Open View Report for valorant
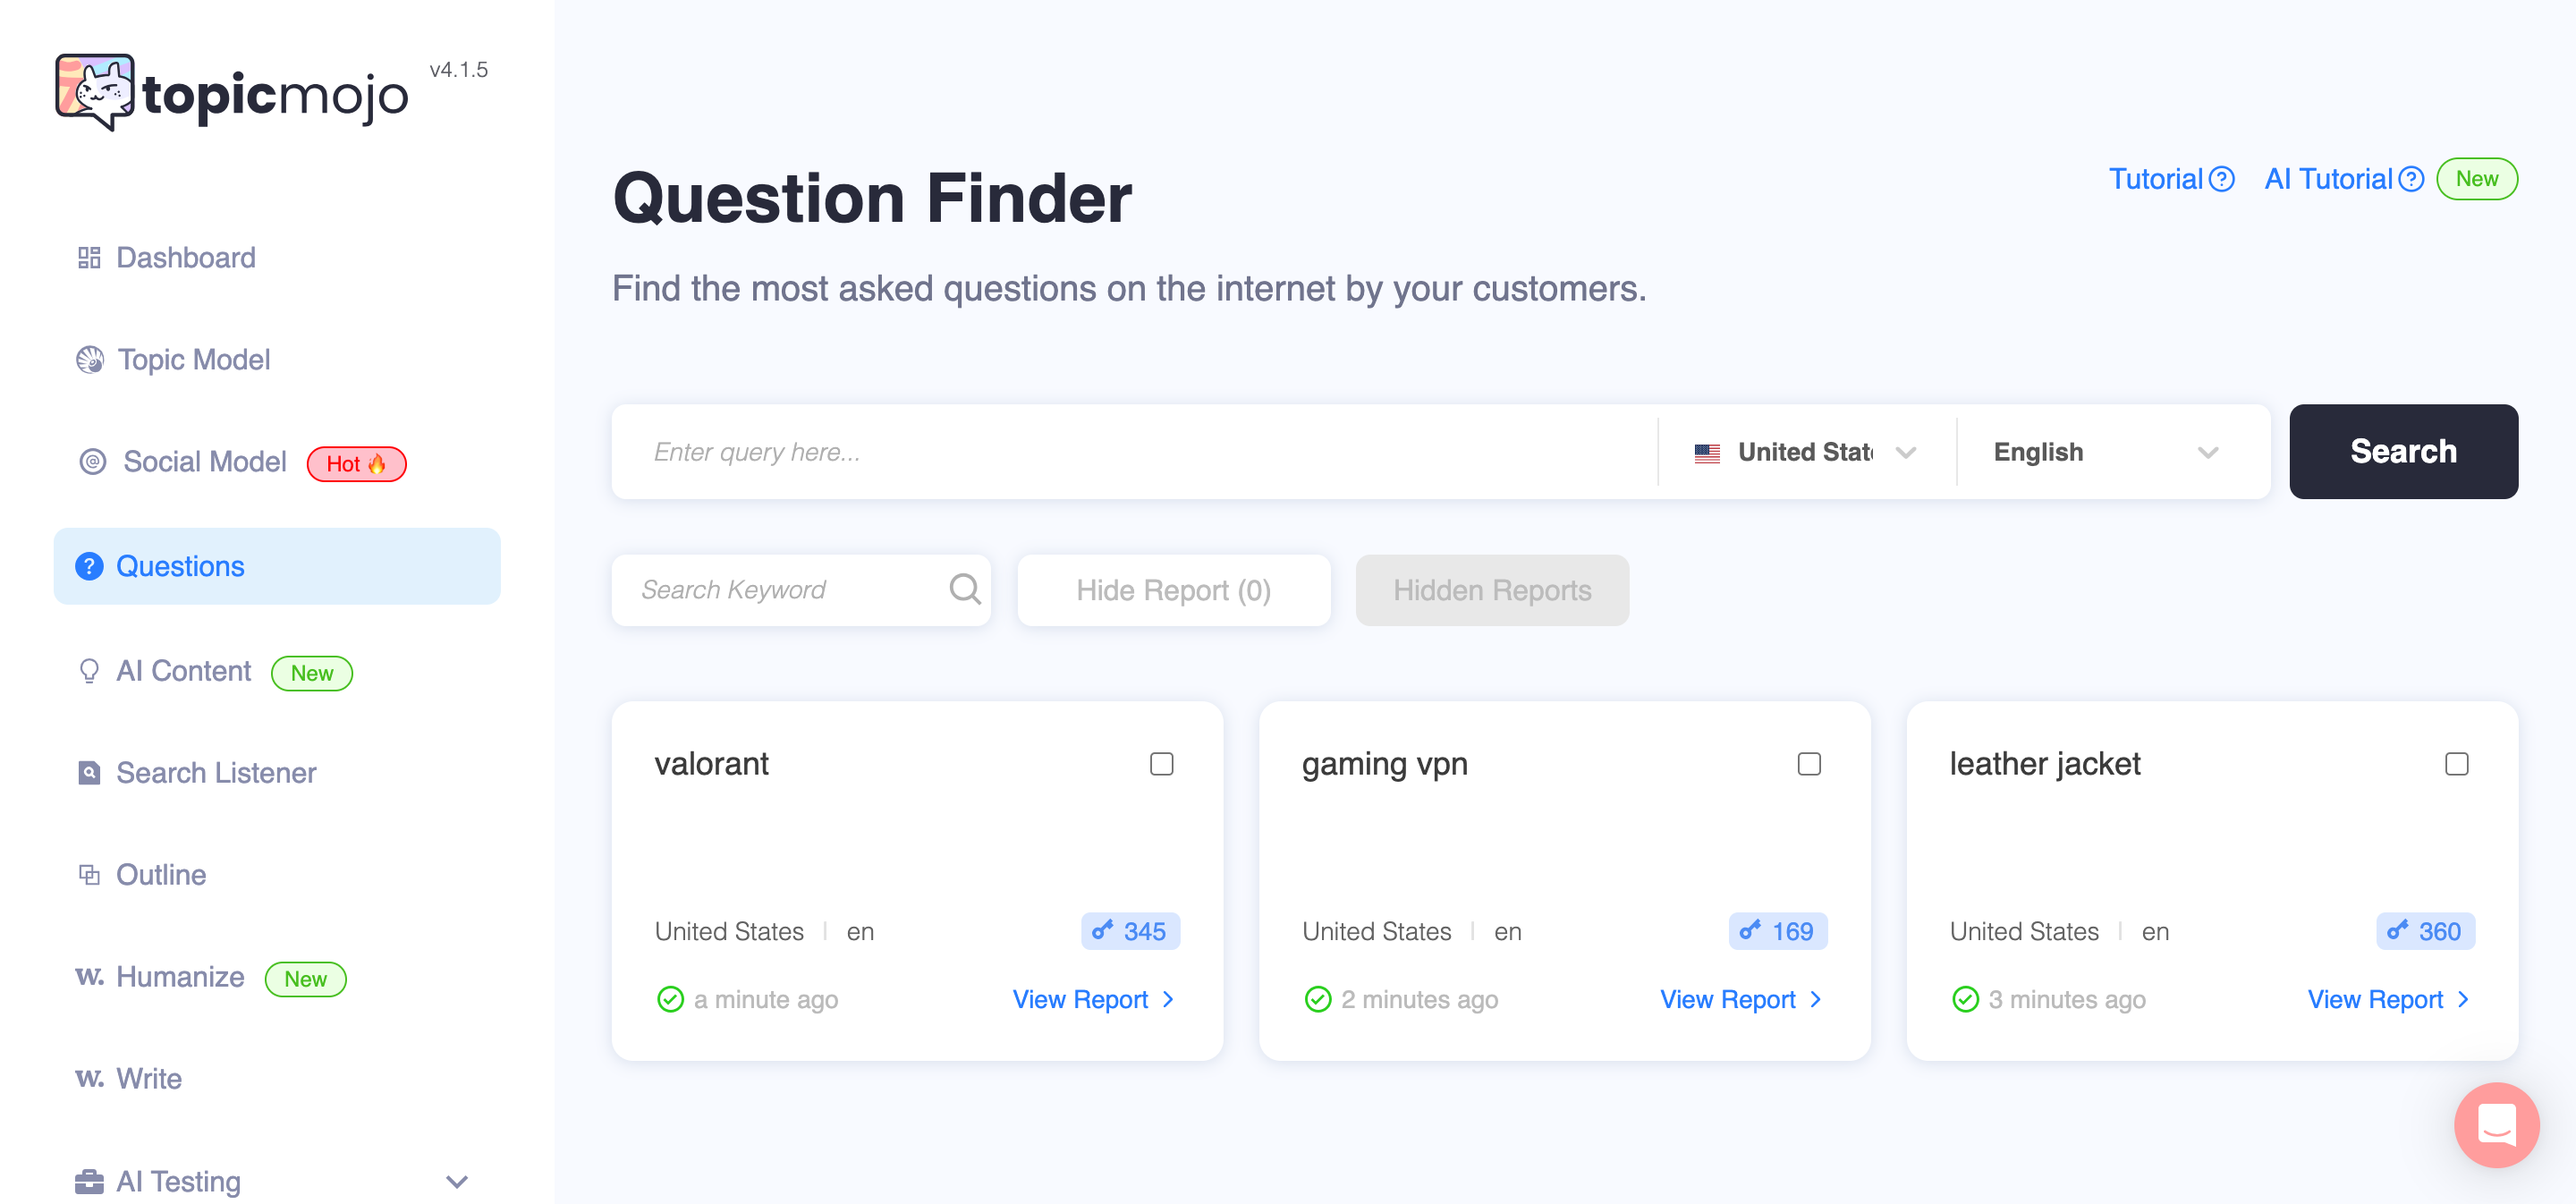Viewport: 2576px width, 1204px height. coord(1092,999)
